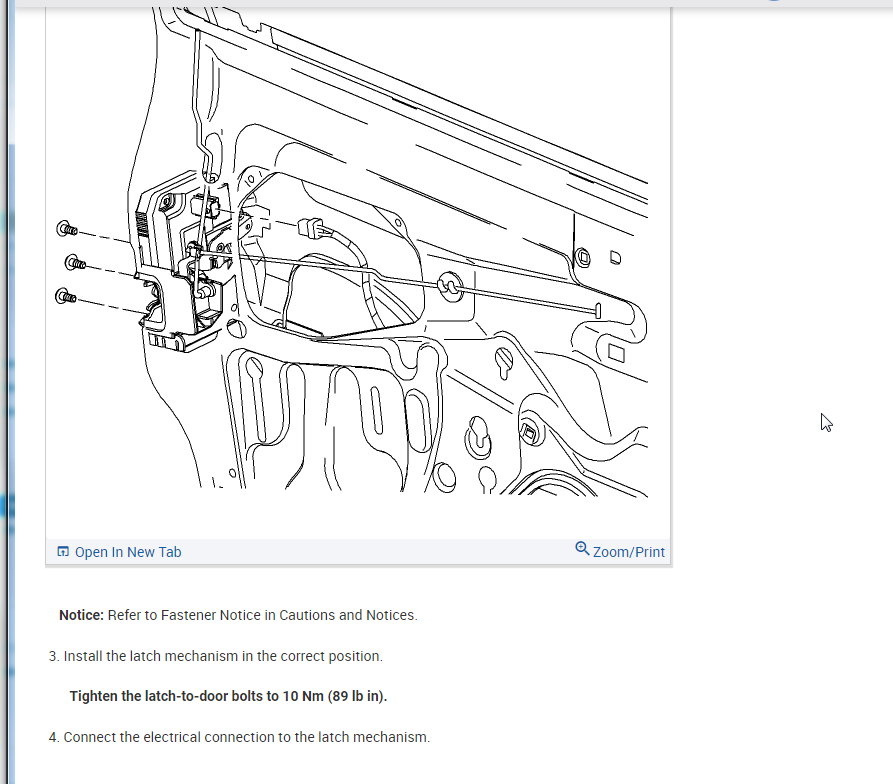Image resolution: width=893 pixels, height=784 pixels.
Task: Click the torque spec '10 Nm (89 lb in)' line
Action: (x=228, y=696)
